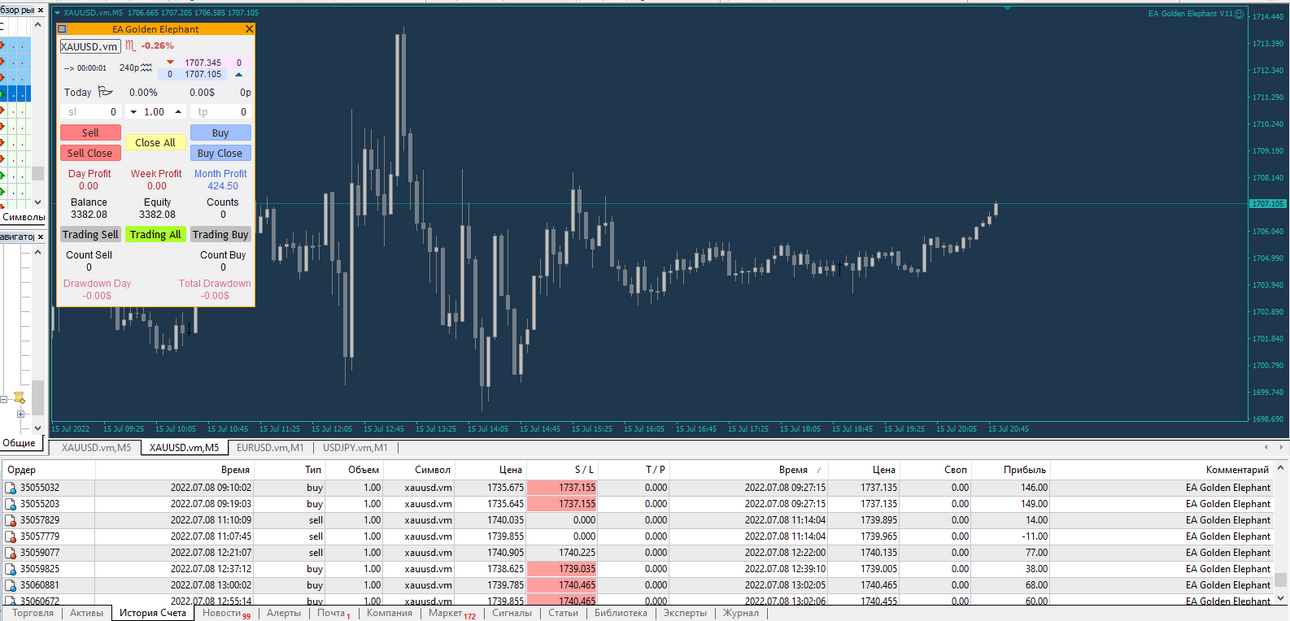The height and width of the screenshot is (621, 1290).
Task: Click the Buy Close button
Action: pyautogui.click(x=220, y=153)
